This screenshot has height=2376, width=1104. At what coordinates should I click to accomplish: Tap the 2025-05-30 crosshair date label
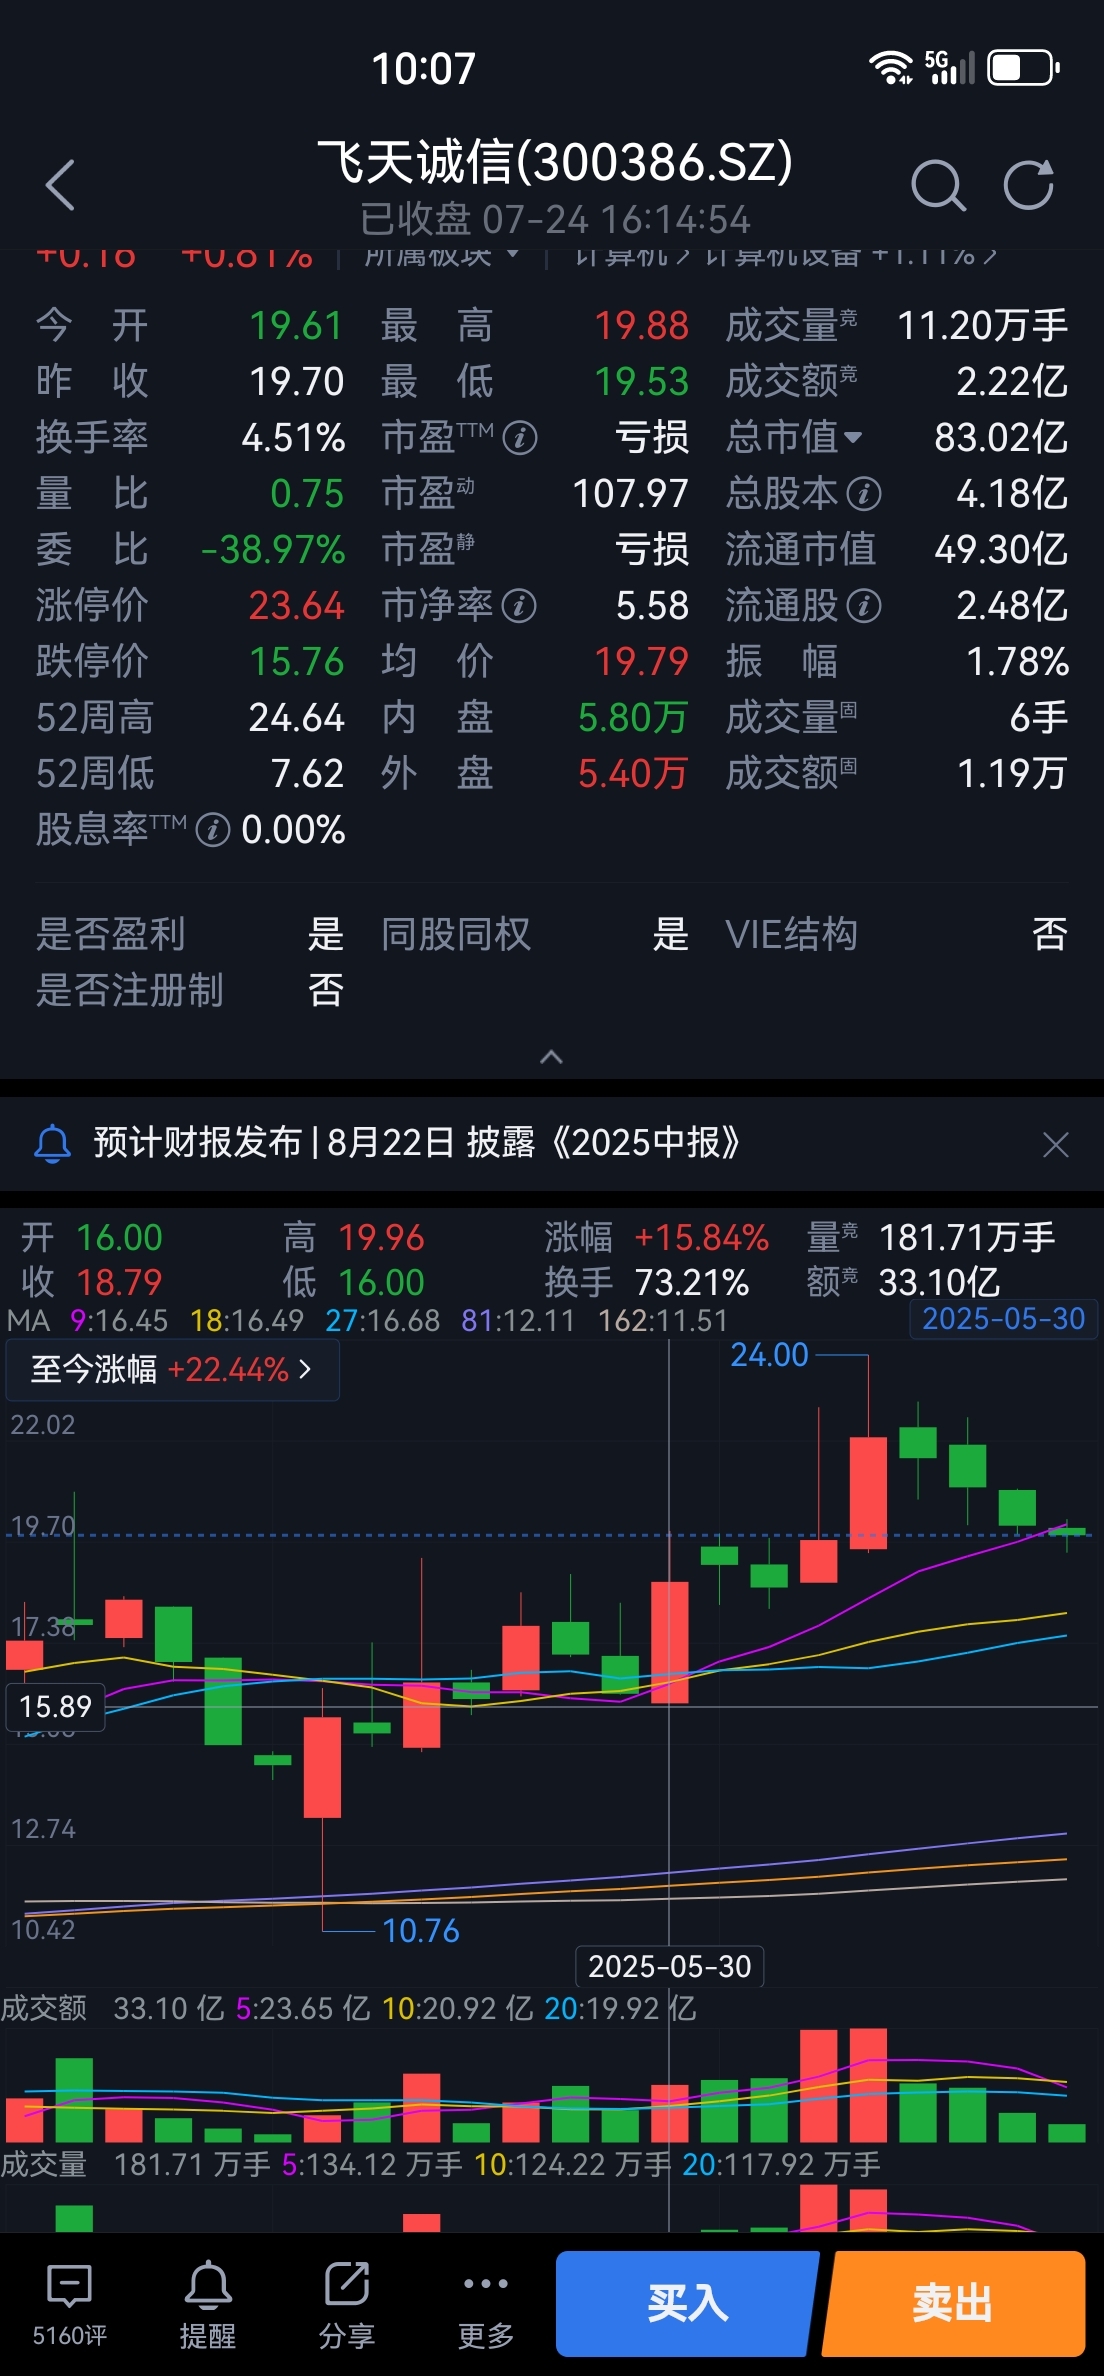tap(669, 1967)
